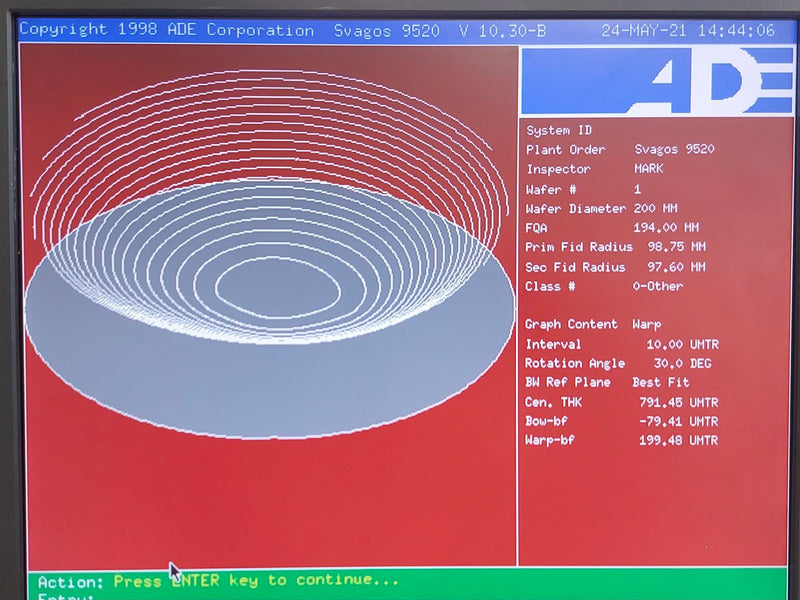Click Sec Fid Radius value "97.60 MM"
Viewport: 800px width, 600px height.
pos(677,267)
